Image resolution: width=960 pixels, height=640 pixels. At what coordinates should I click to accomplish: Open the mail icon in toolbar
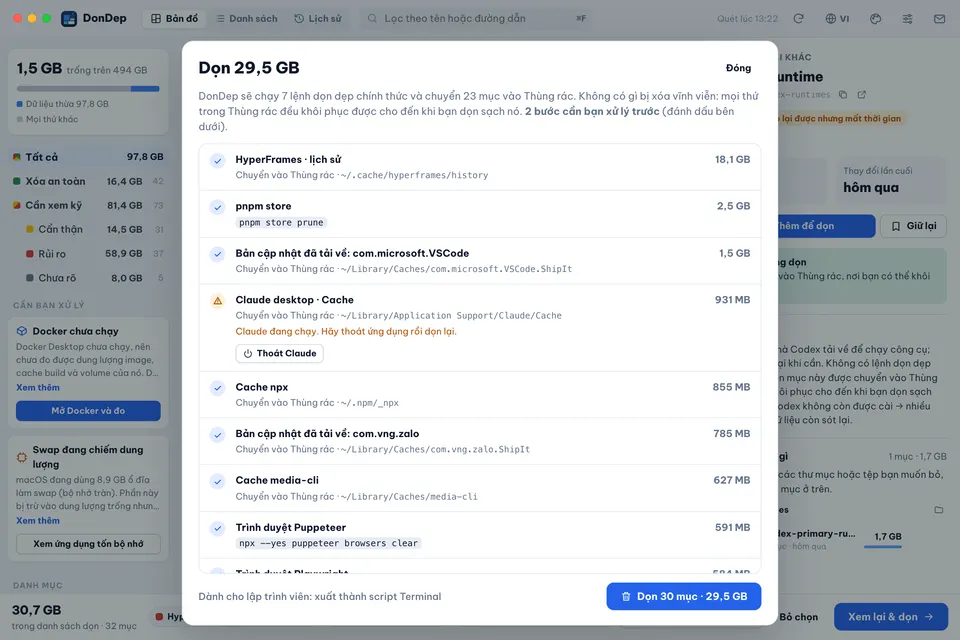(x=939, y=18)
